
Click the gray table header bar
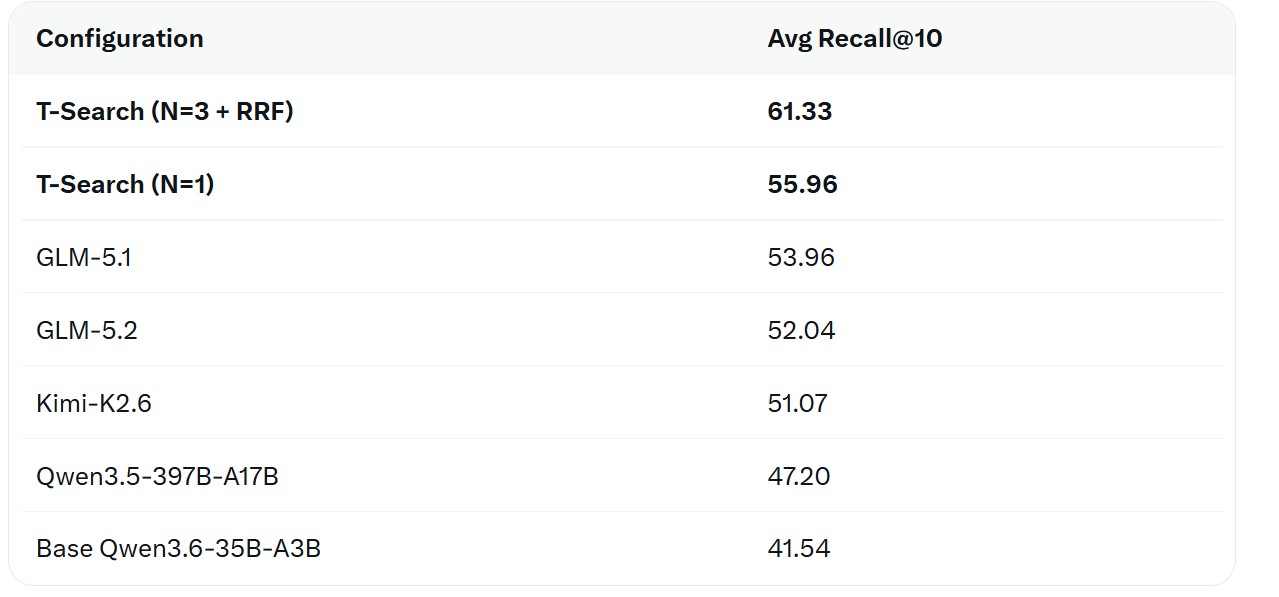tap(622, 39)
